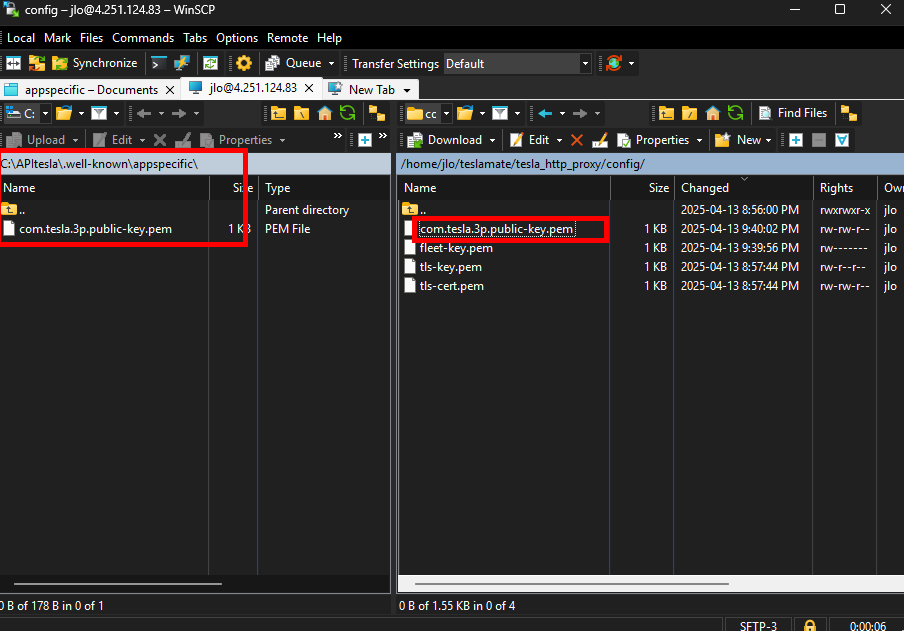
Task: Refresh the local panel
Action: coord(348,114)
